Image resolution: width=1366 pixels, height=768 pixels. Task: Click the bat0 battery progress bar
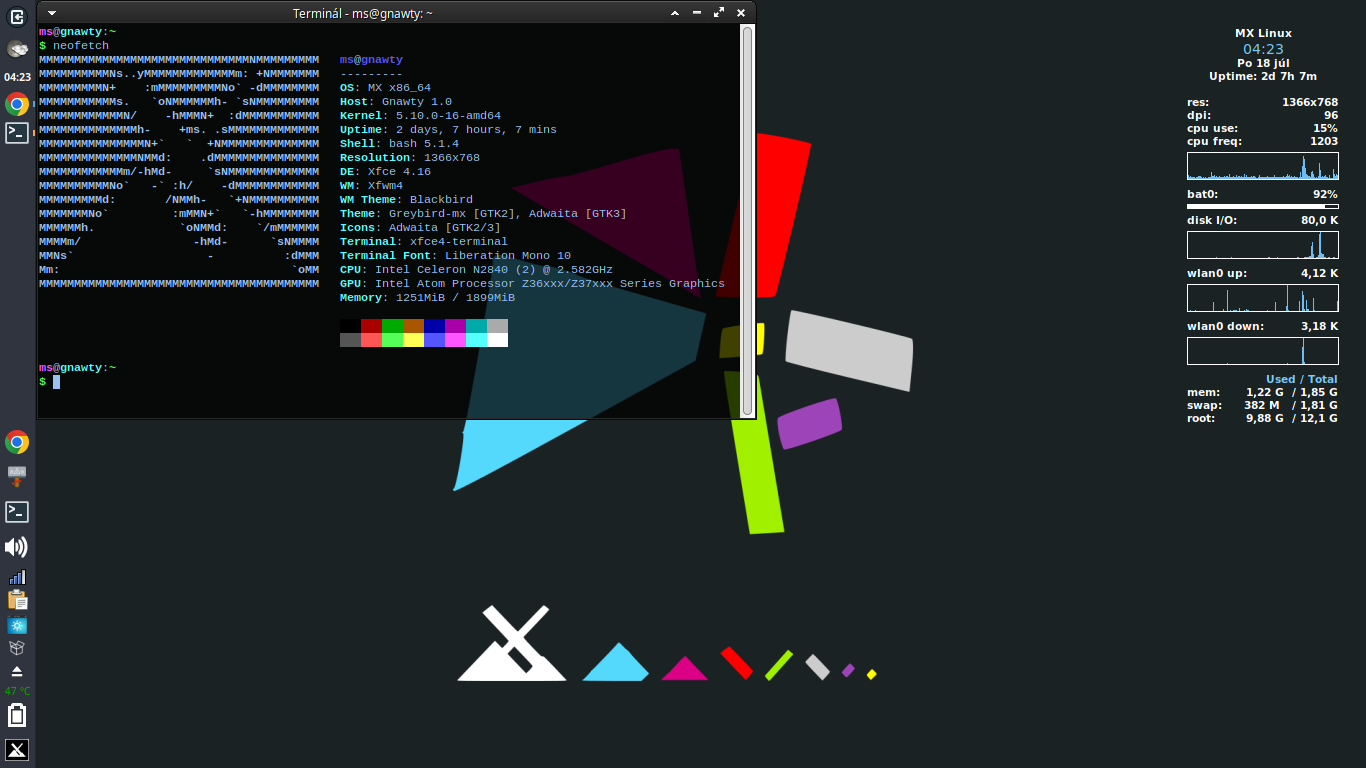click(1263, 207)
